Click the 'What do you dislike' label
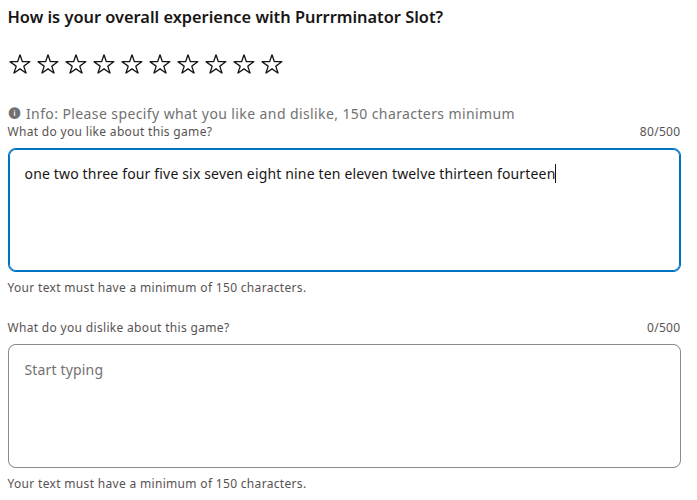Viewport: 697px width, 500px height. point(119,327)
